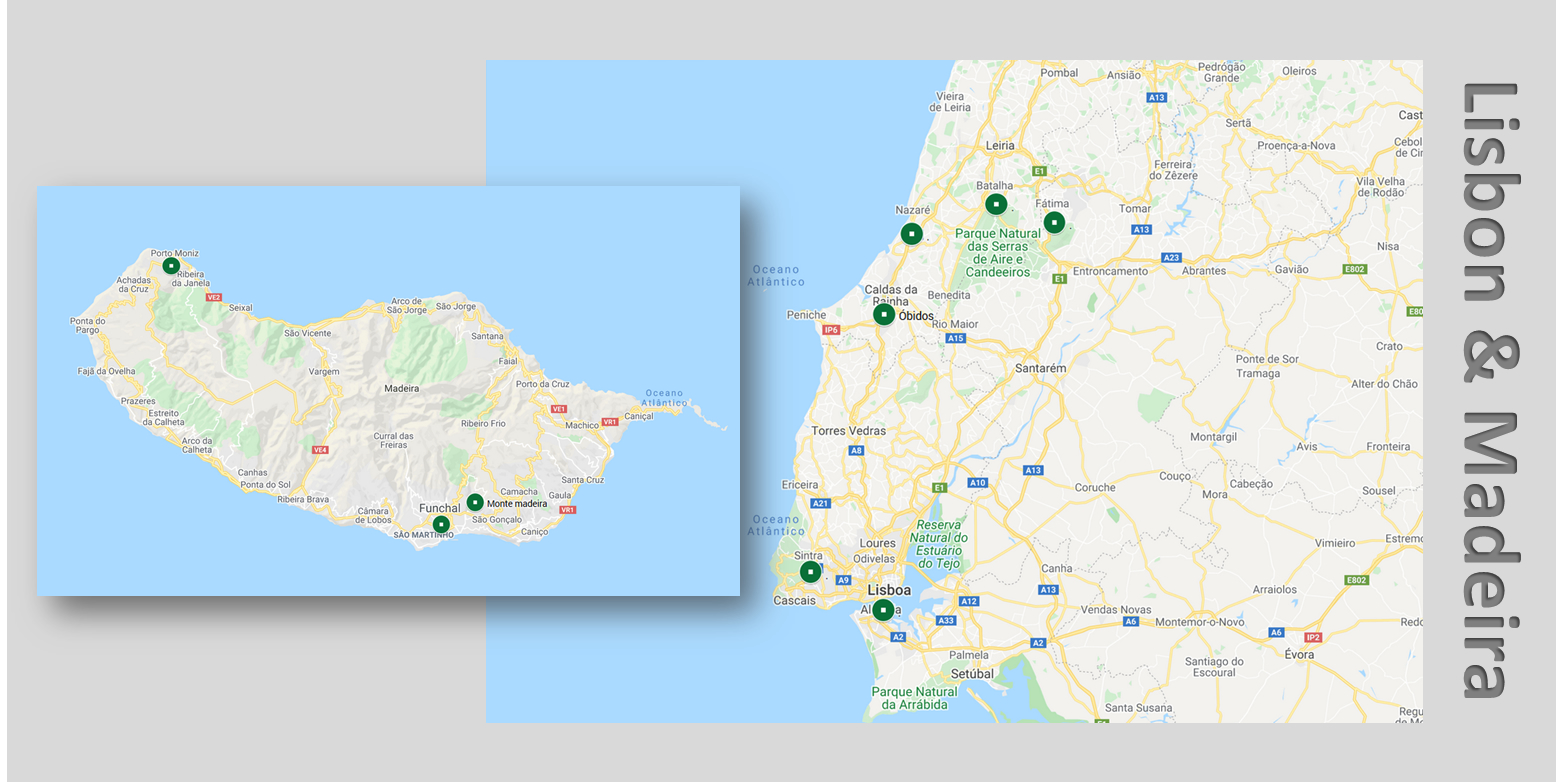1563x782 pixels.
Task: Click the Pombal town label
Action: 1060,73
